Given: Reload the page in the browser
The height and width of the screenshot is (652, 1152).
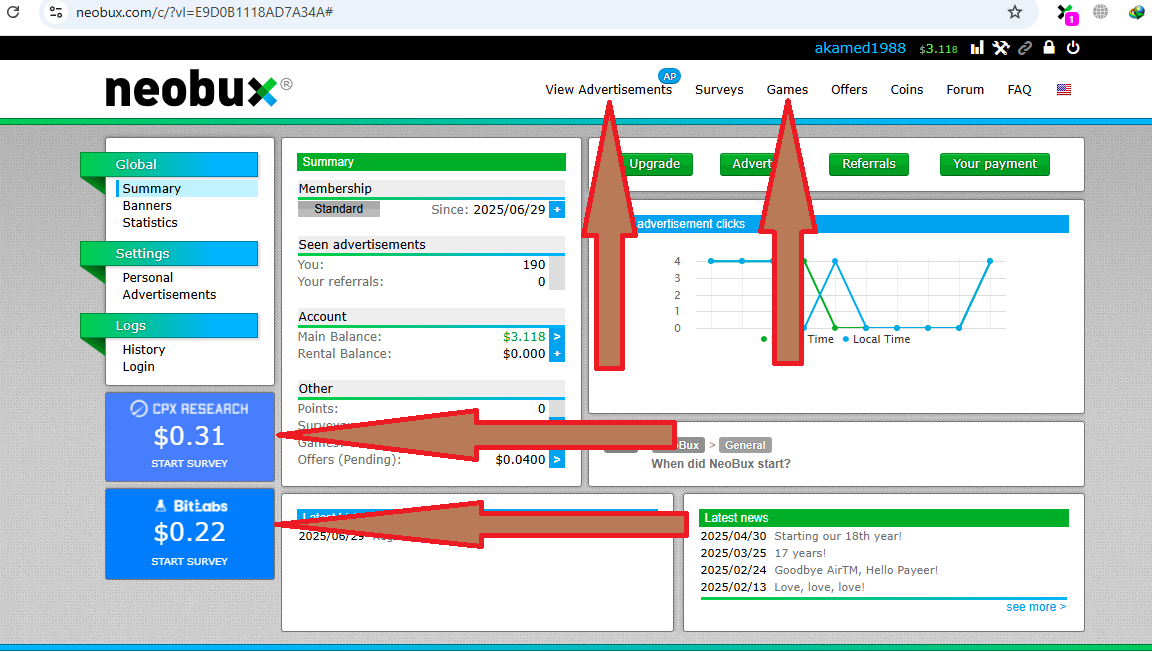Looking at the screenshot, I should click(12, 12).
